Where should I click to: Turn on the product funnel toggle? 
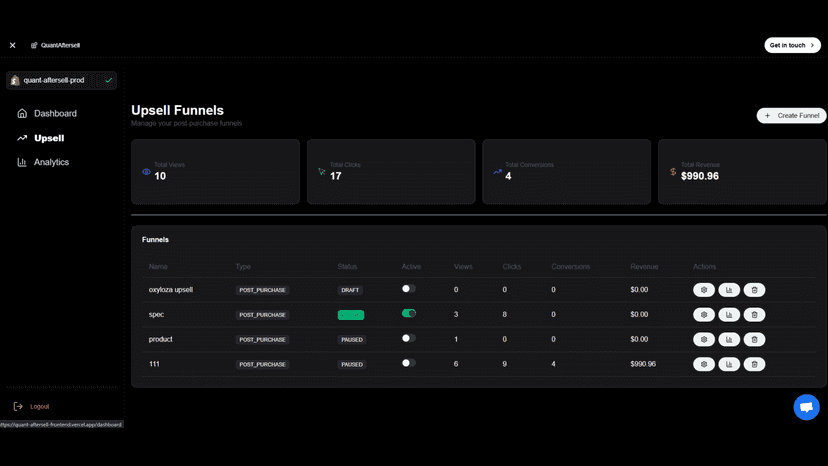[409, 339]
